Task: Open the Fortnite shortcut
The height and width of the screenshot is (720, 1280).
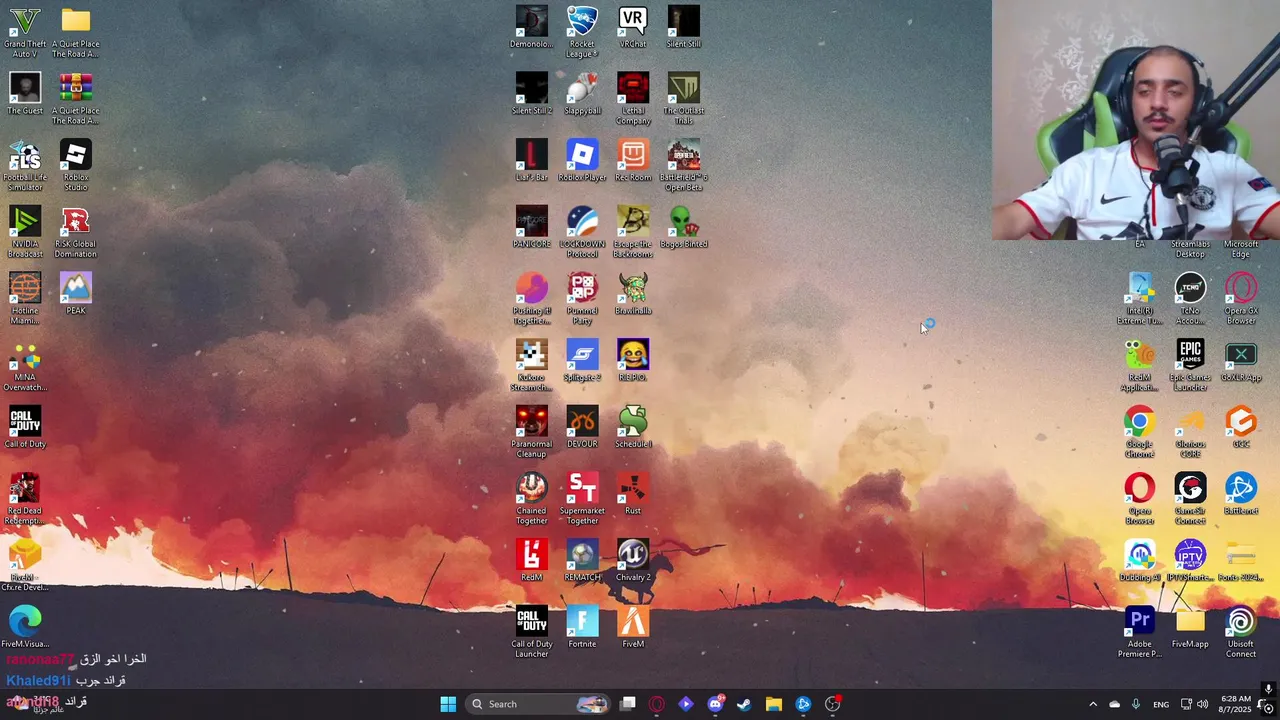Action: [x=582, y=627]
